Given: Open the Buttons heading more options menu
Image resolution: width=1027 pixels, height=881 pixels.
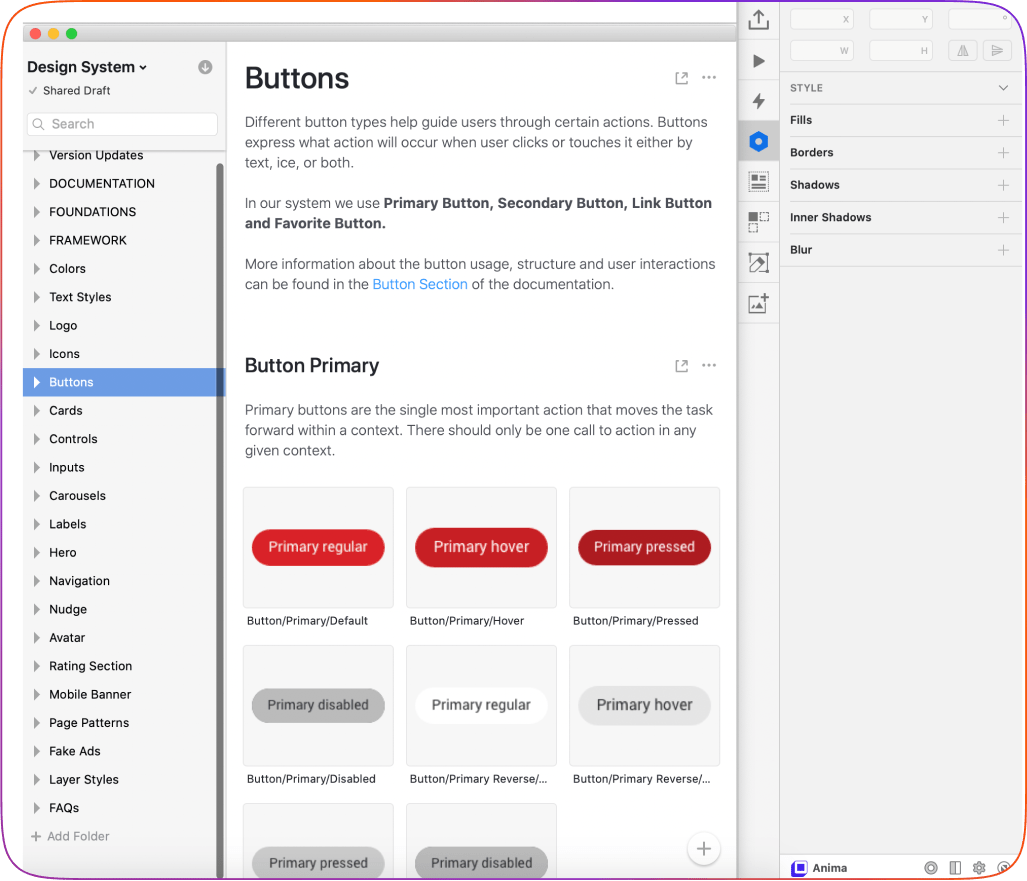Looking at the screenshot, I should coord(709,78).
